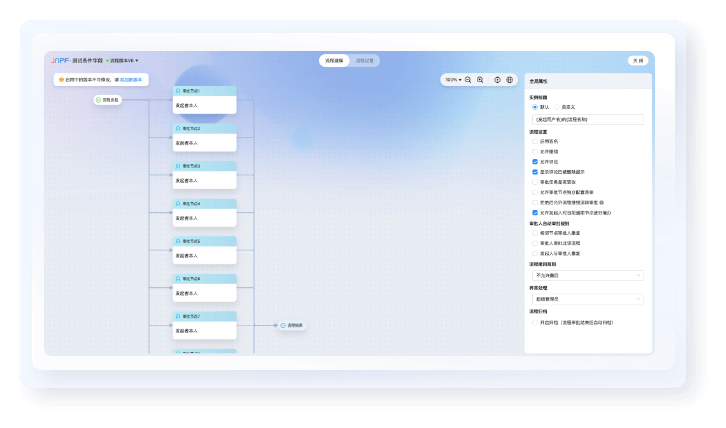Switch to the 流程设置 tab
This screenshot has height=428, width=726.
tap(364, 61)
